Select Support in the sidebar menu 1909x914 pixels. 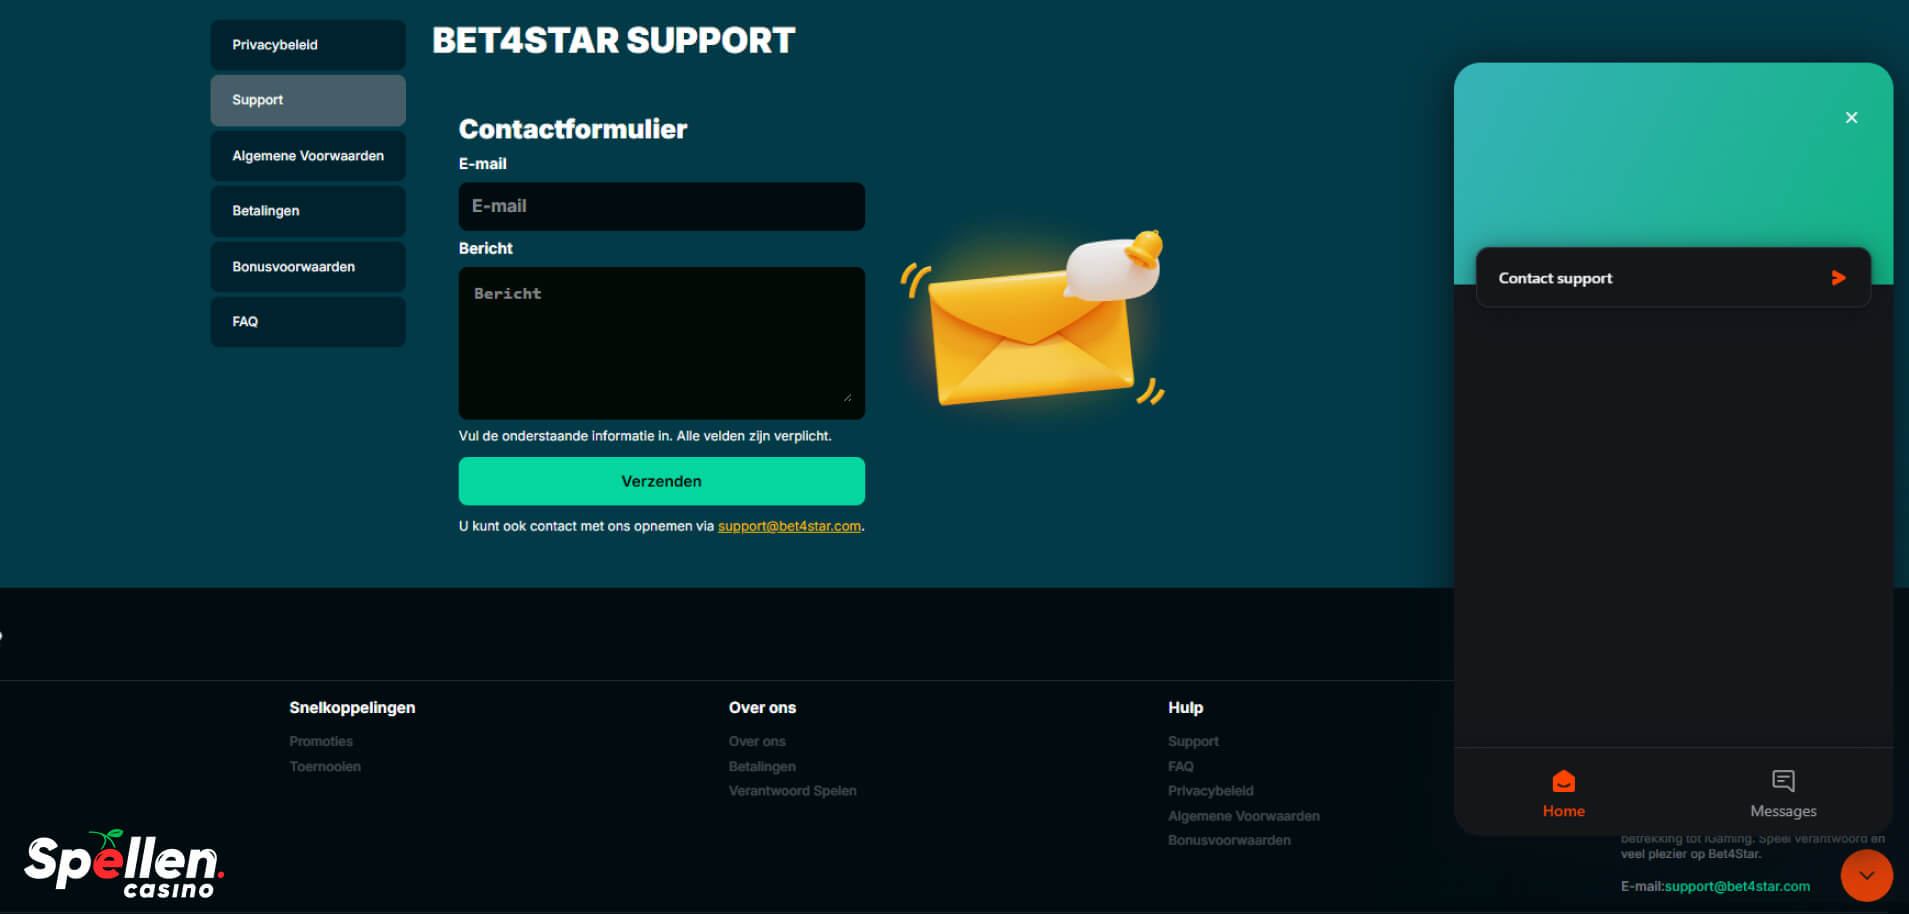click(308, 100)
